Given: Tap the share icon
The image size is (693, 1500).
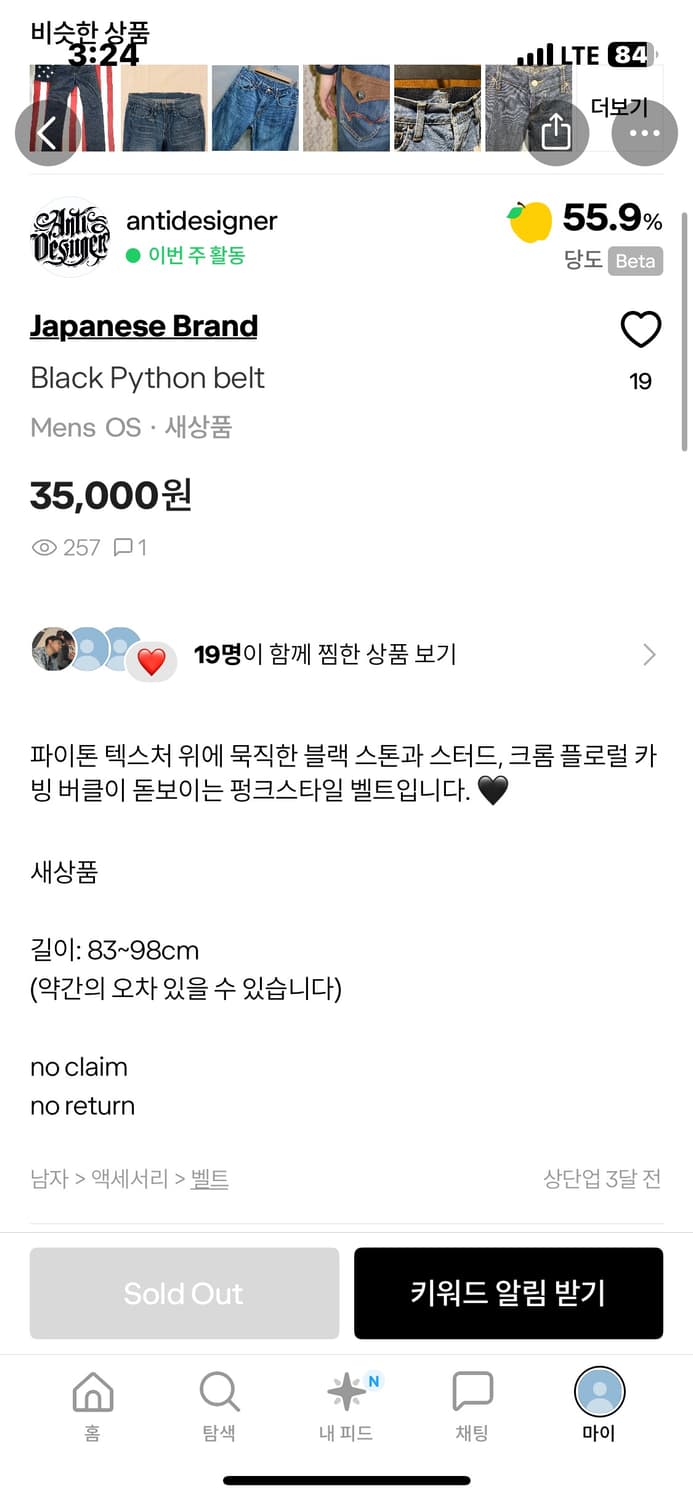Looking at the screenshot, I should pyautogui.click(x=556, y=133).
